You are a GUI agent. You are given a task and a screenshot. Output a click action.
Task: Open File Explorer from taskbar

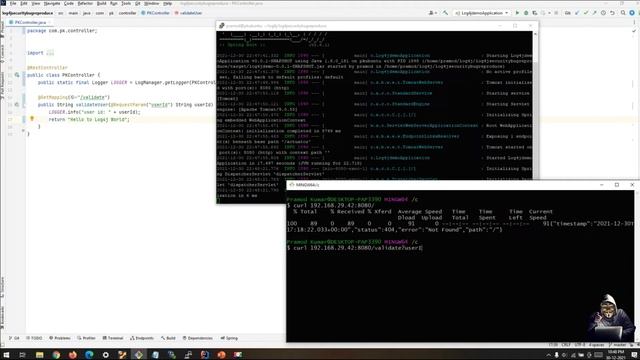(39, 355)
